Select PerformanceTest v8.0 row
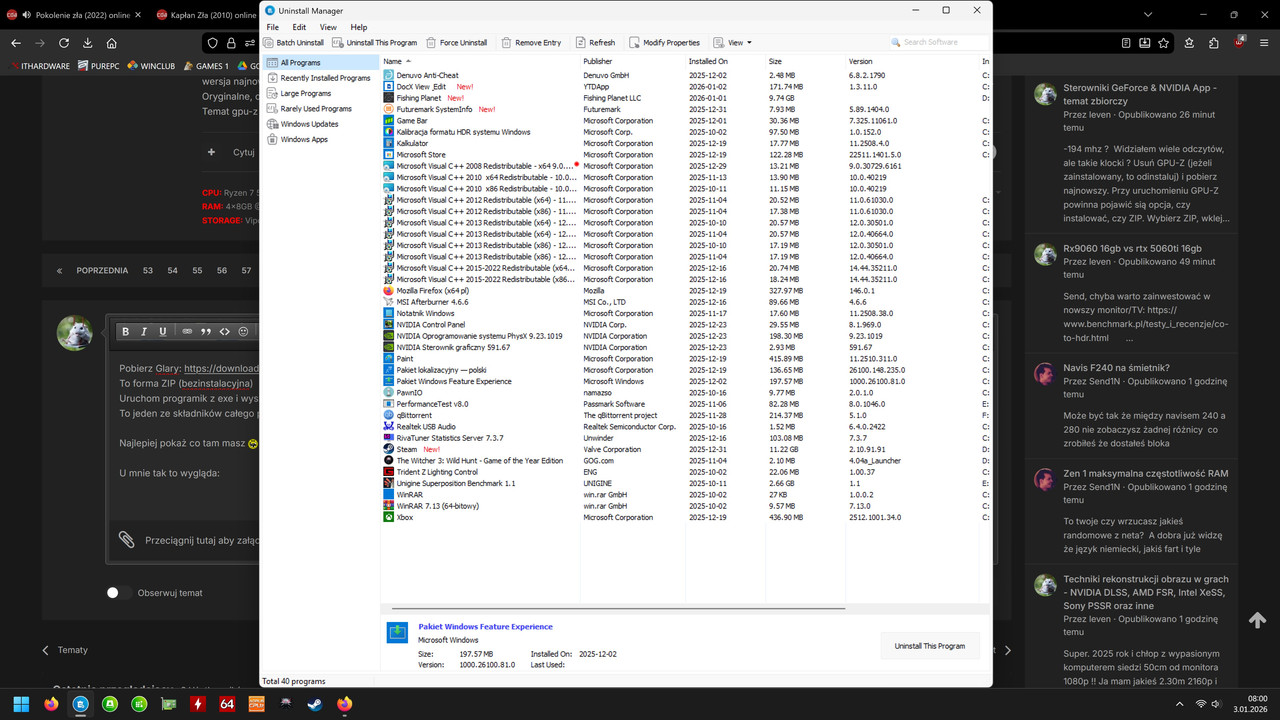 (x=685, y=404)
